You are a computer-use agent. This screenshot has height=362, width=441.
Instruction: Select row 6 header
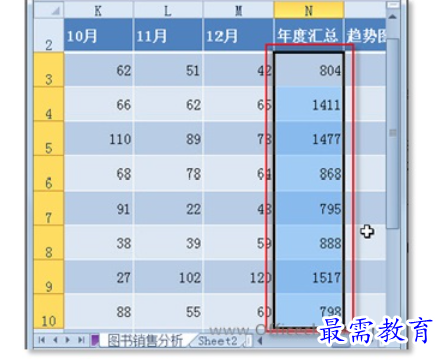(x=49, y=173)
